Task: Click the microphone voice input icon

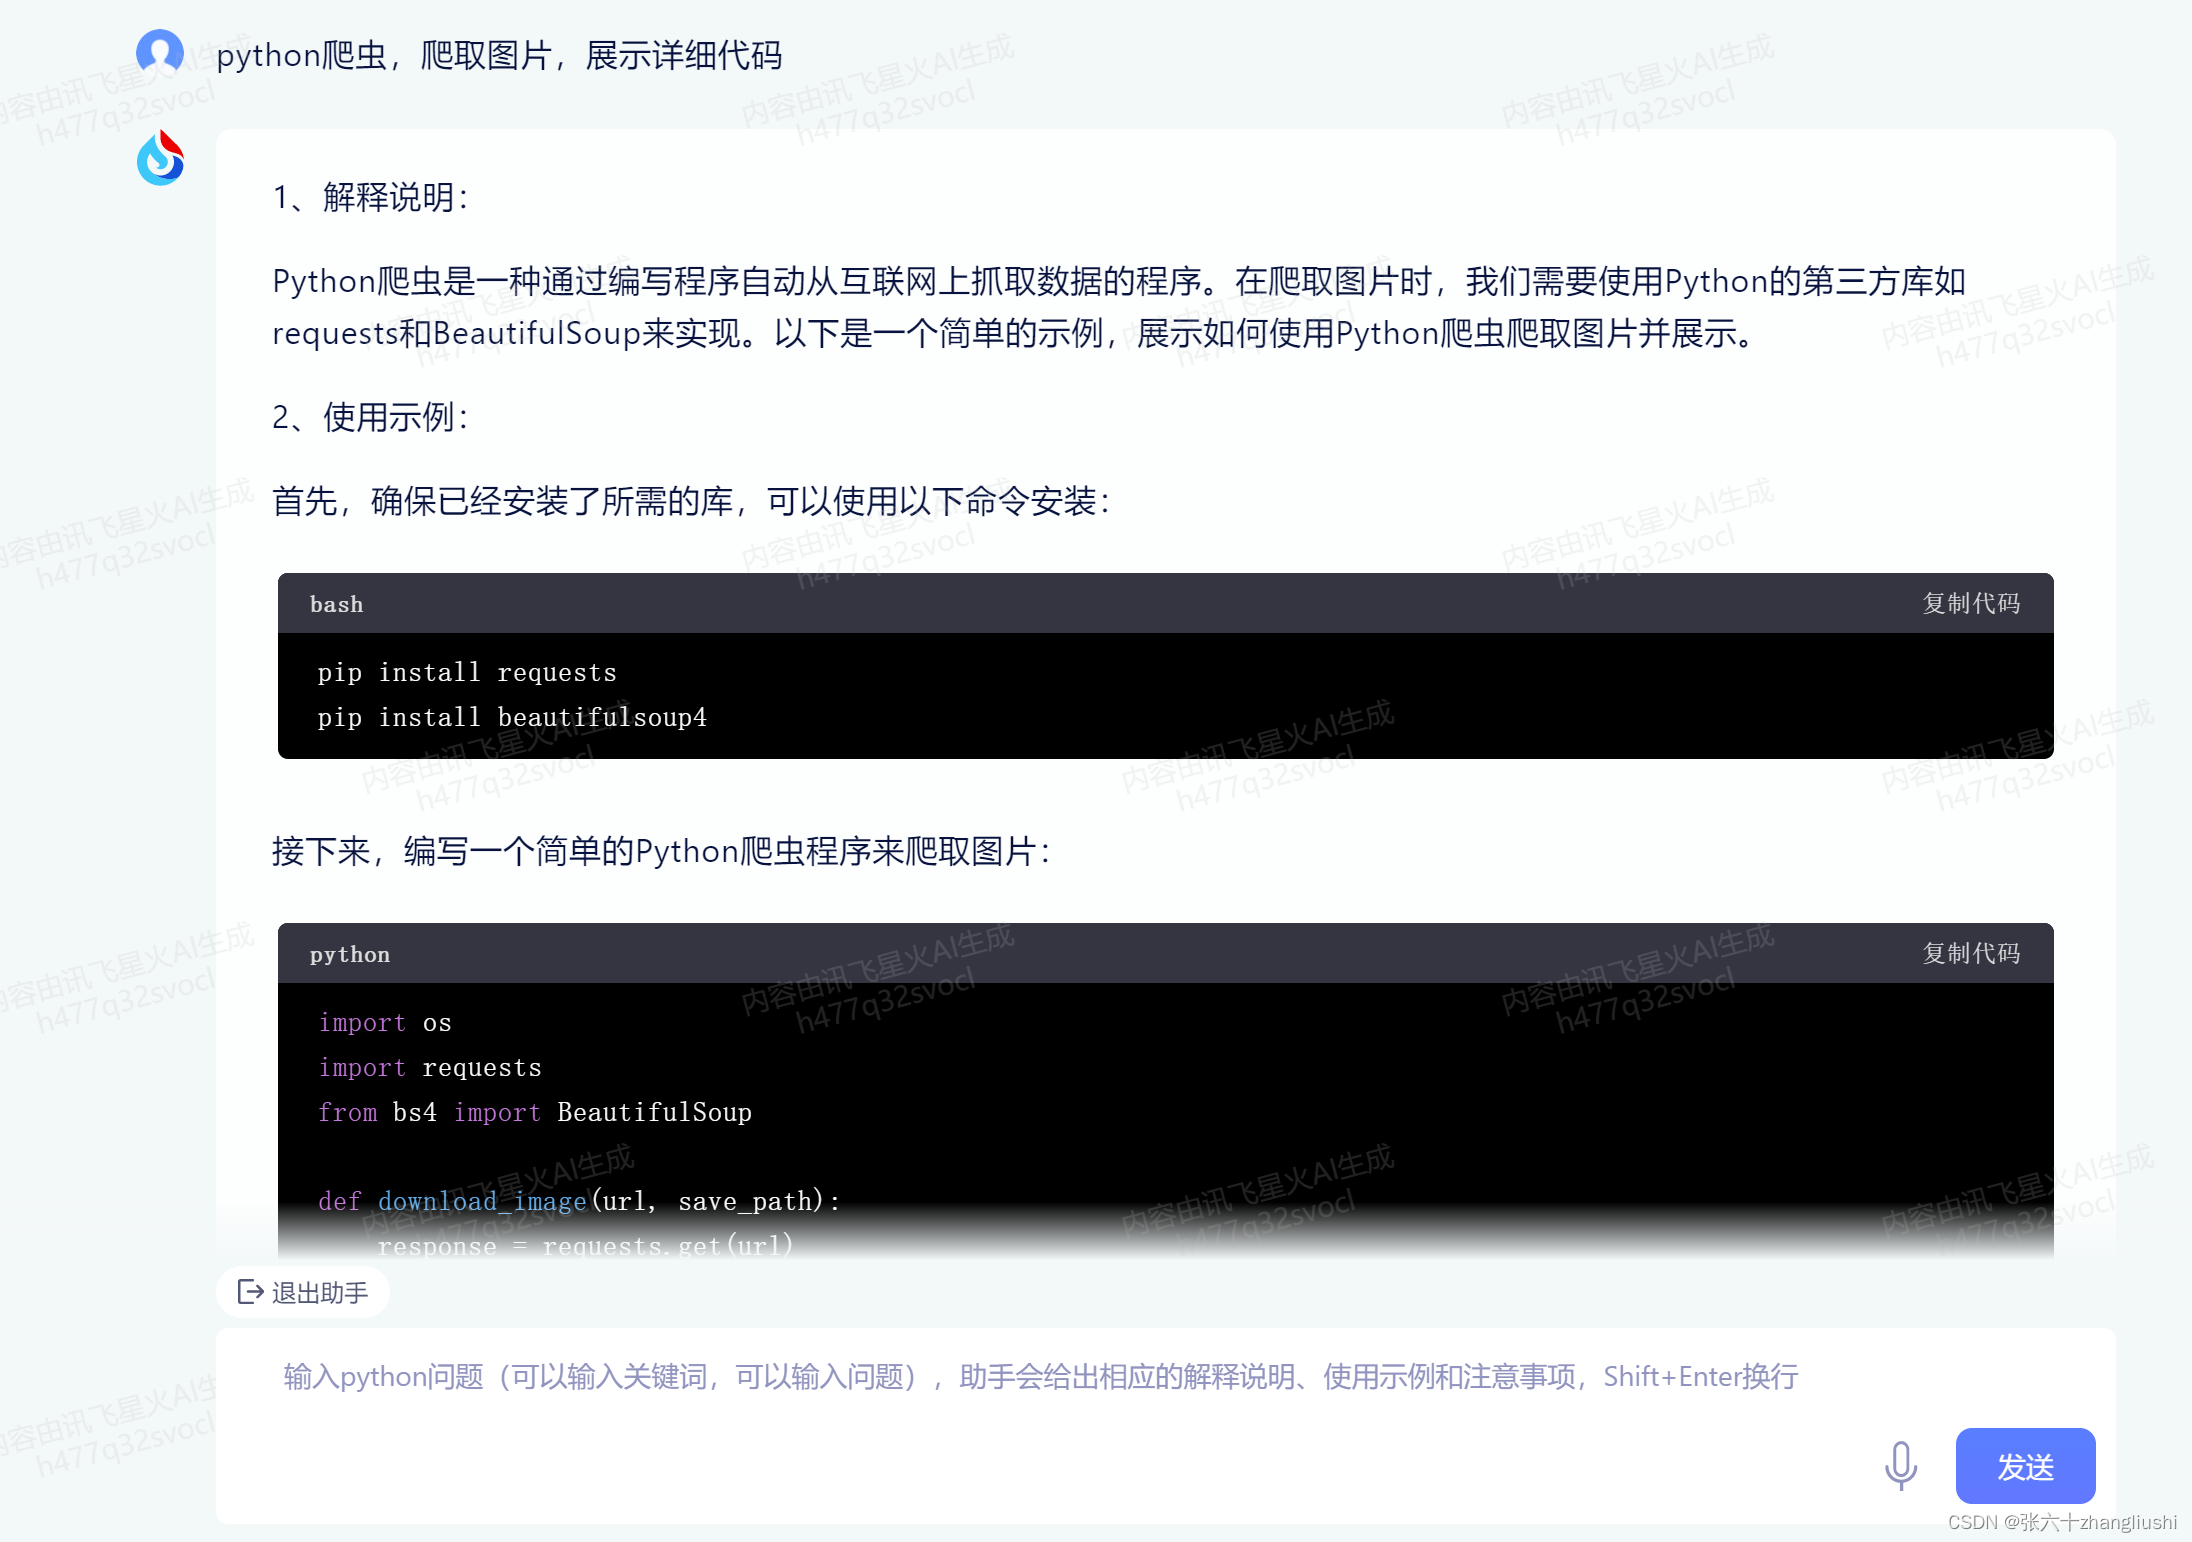Action: 1900,1465
